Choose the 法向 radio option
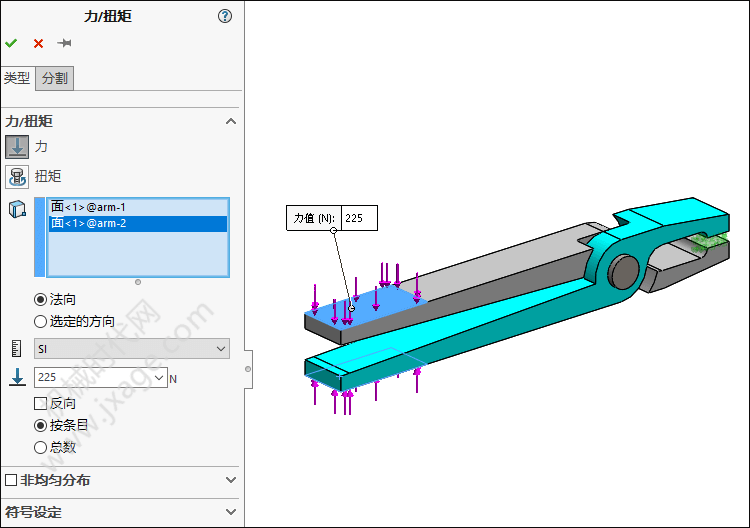 pos(41,300)
